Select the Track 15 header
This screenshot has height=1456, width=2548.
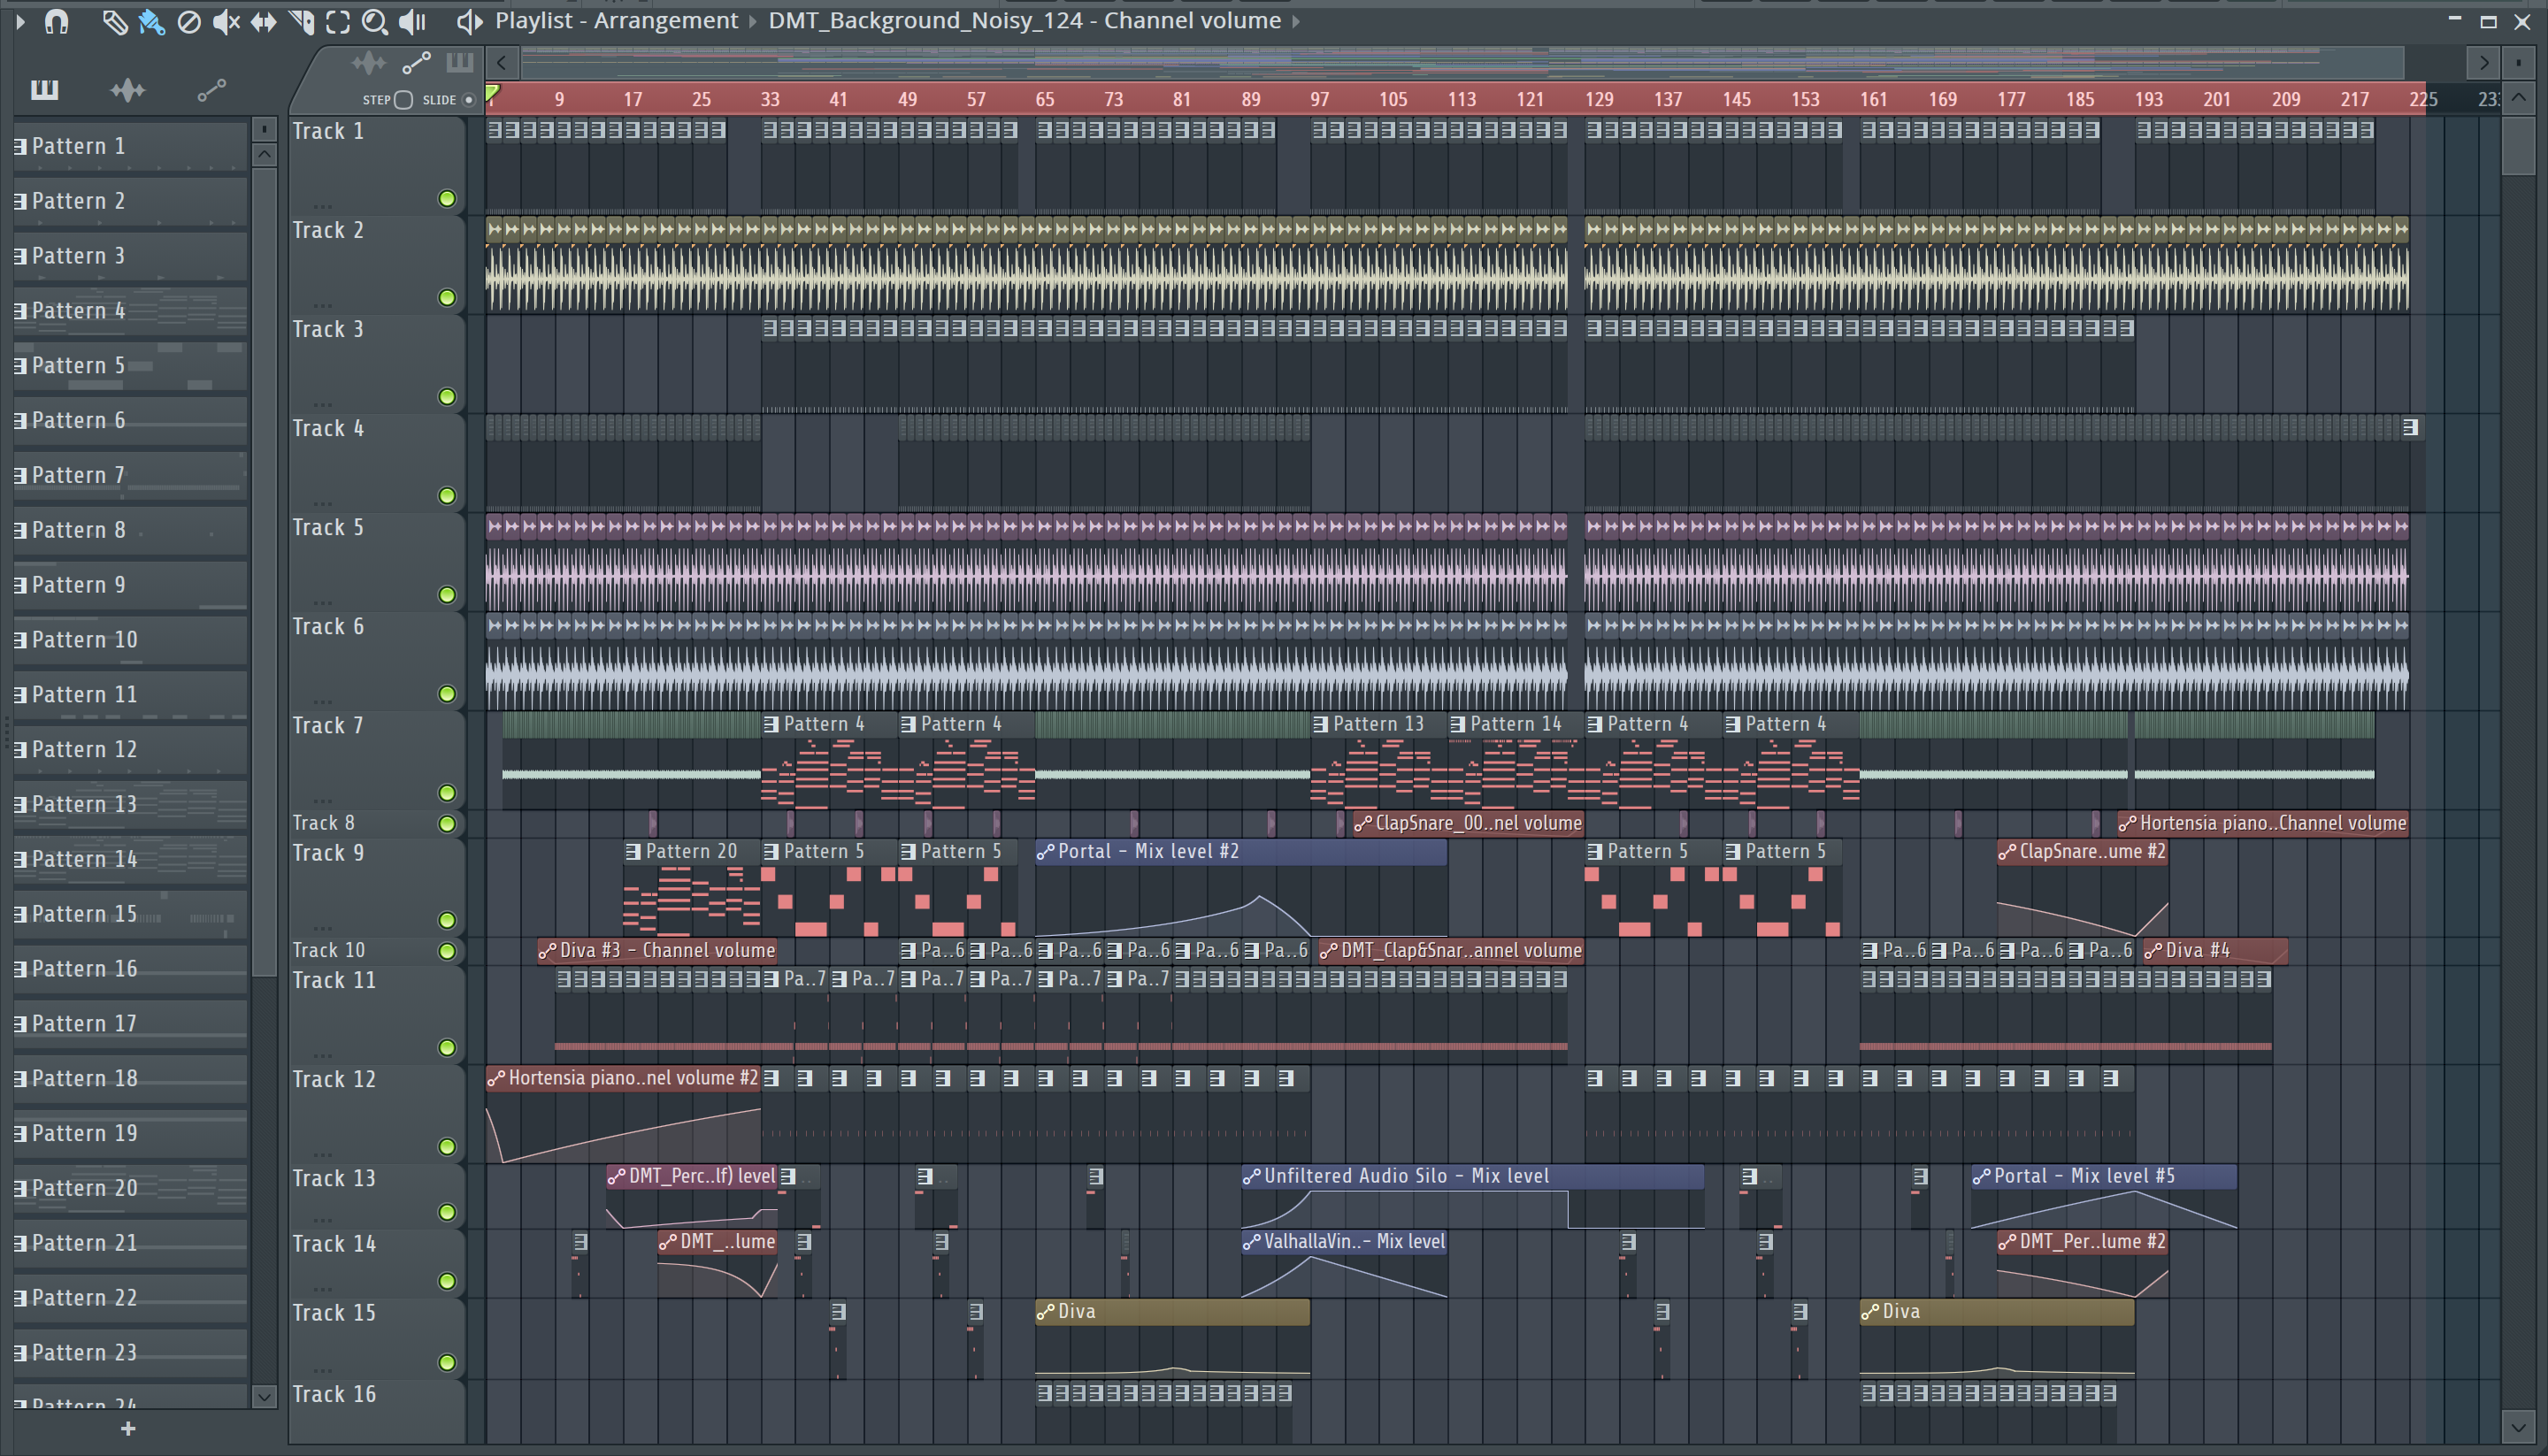(x=376, y=1338)
